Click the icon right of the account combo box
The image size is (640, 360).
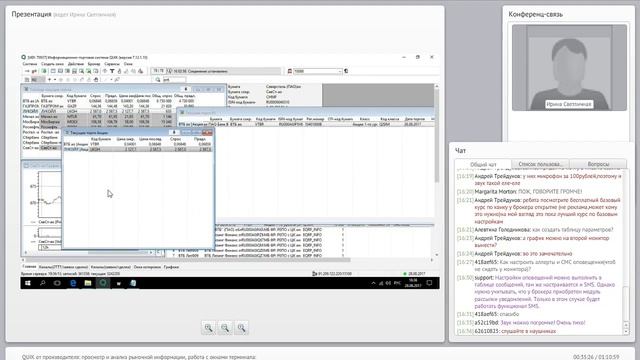pyautogui.click(x=346, y=71)
